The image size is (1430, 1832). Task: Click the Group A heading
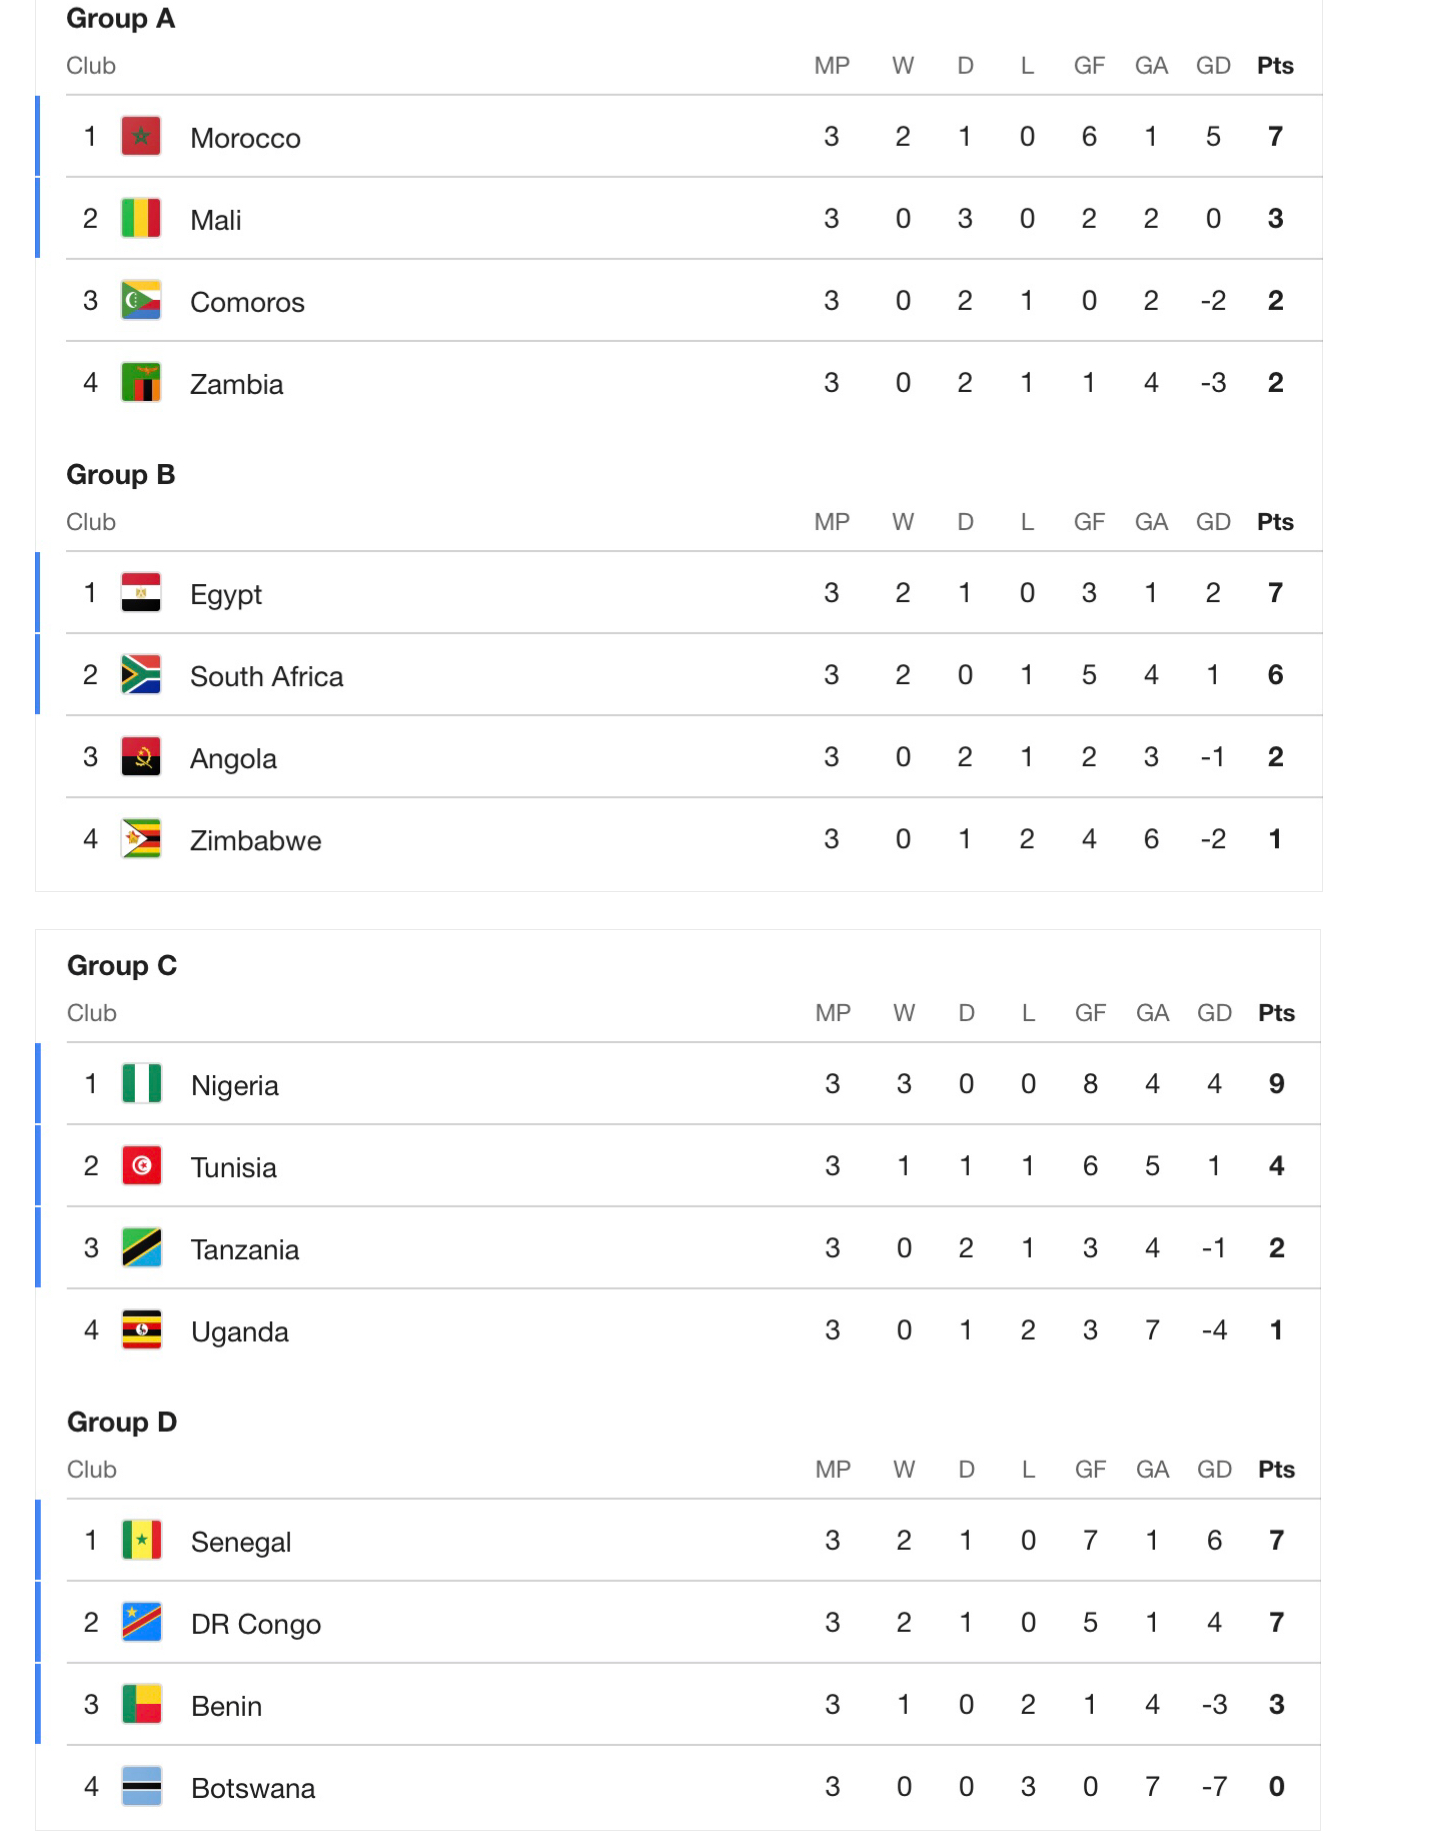coord(121,19)
